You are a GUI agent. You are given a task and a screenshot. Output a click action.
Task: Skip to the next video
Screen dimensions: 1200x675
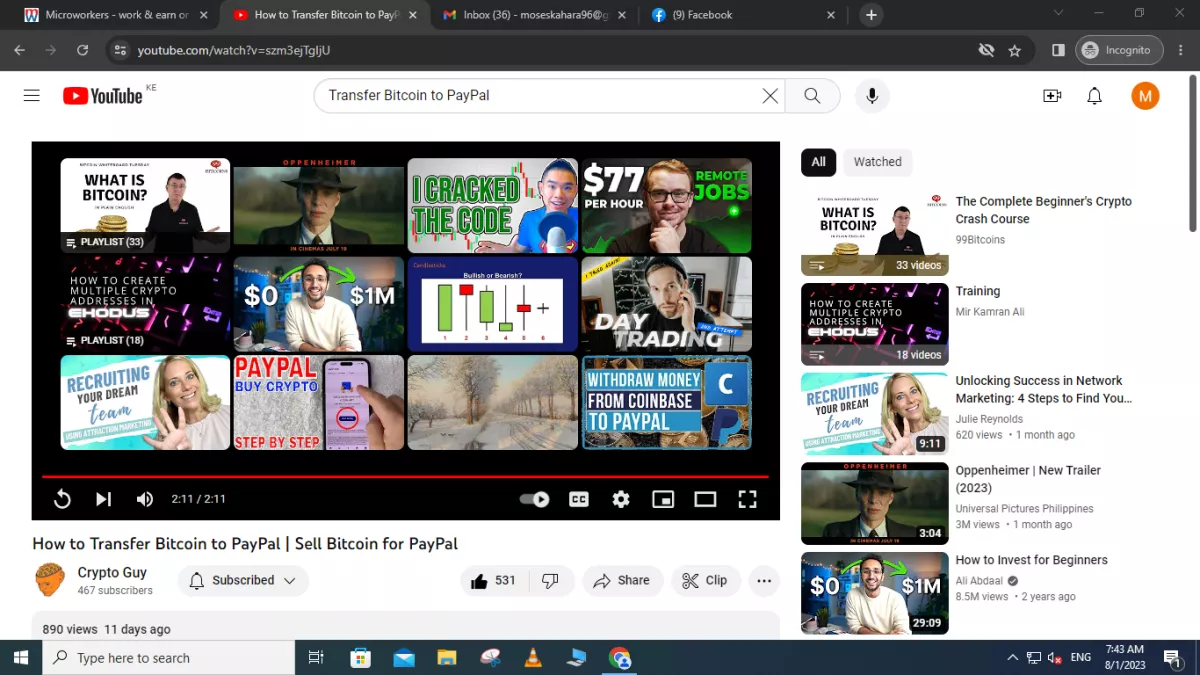click(x=103, y=499)
